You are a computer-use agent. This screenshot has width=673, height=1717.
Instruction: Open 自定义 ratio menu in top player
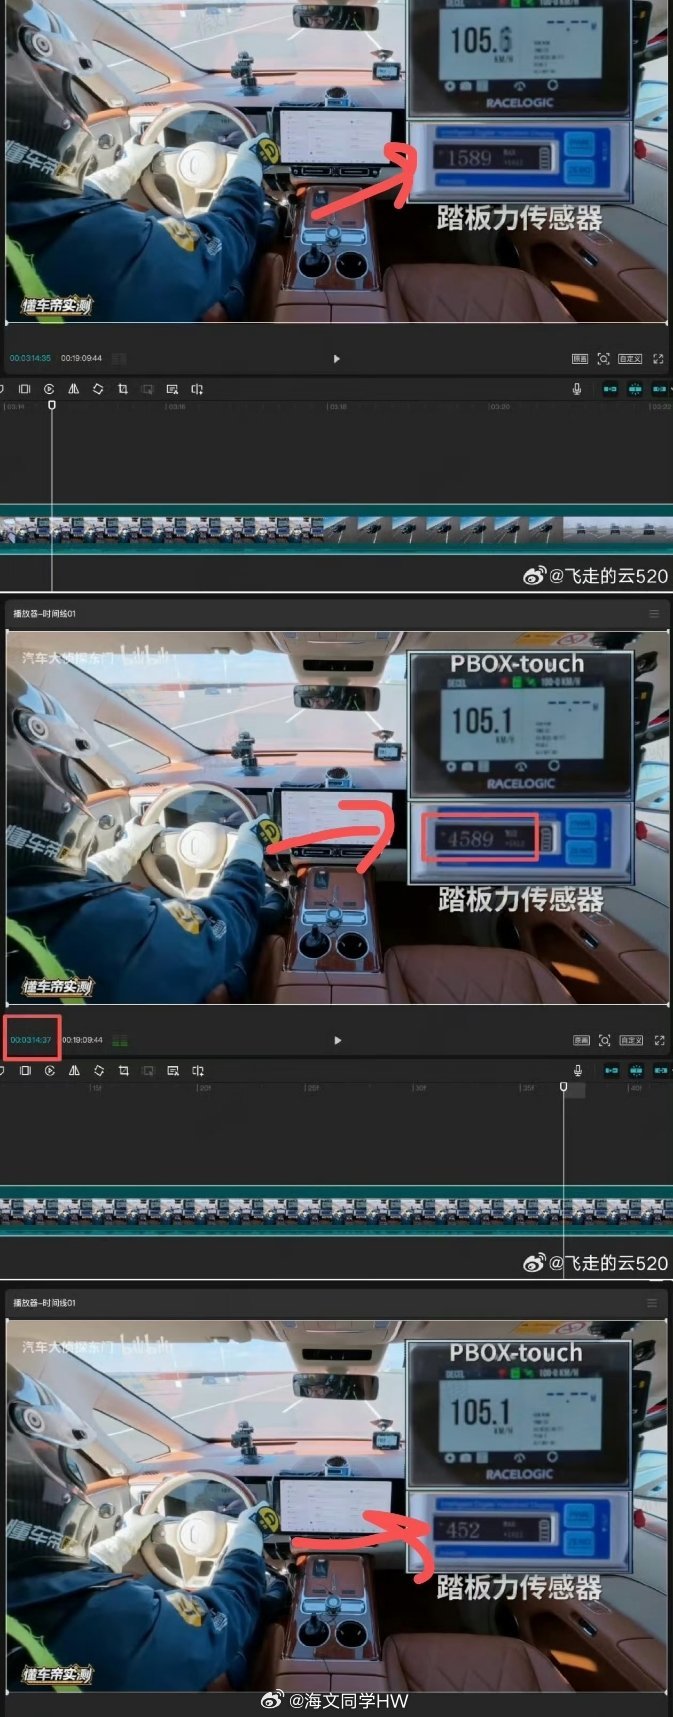(x=630, y=358)
